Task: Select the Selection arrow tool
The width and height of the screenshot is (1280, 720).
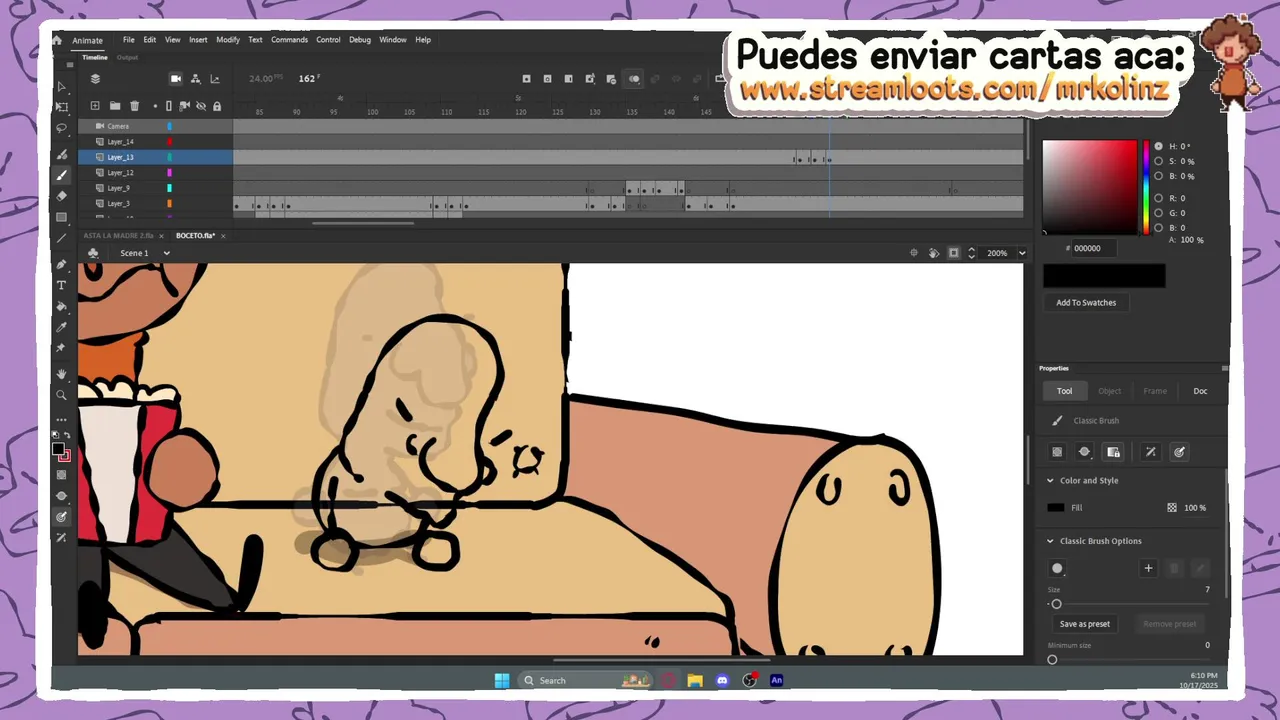Action: (x=61, y=87)
